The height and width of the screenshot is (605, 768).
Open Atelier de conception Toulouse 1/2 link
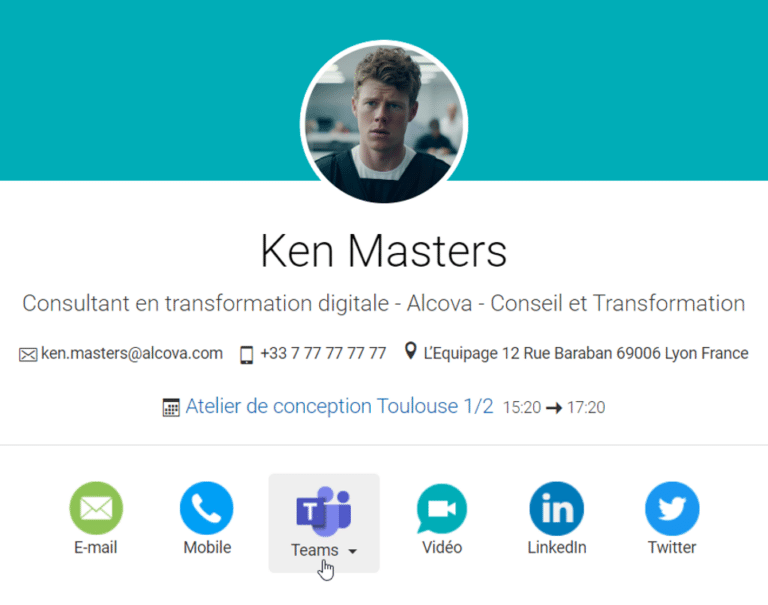[x=339, y=406]
